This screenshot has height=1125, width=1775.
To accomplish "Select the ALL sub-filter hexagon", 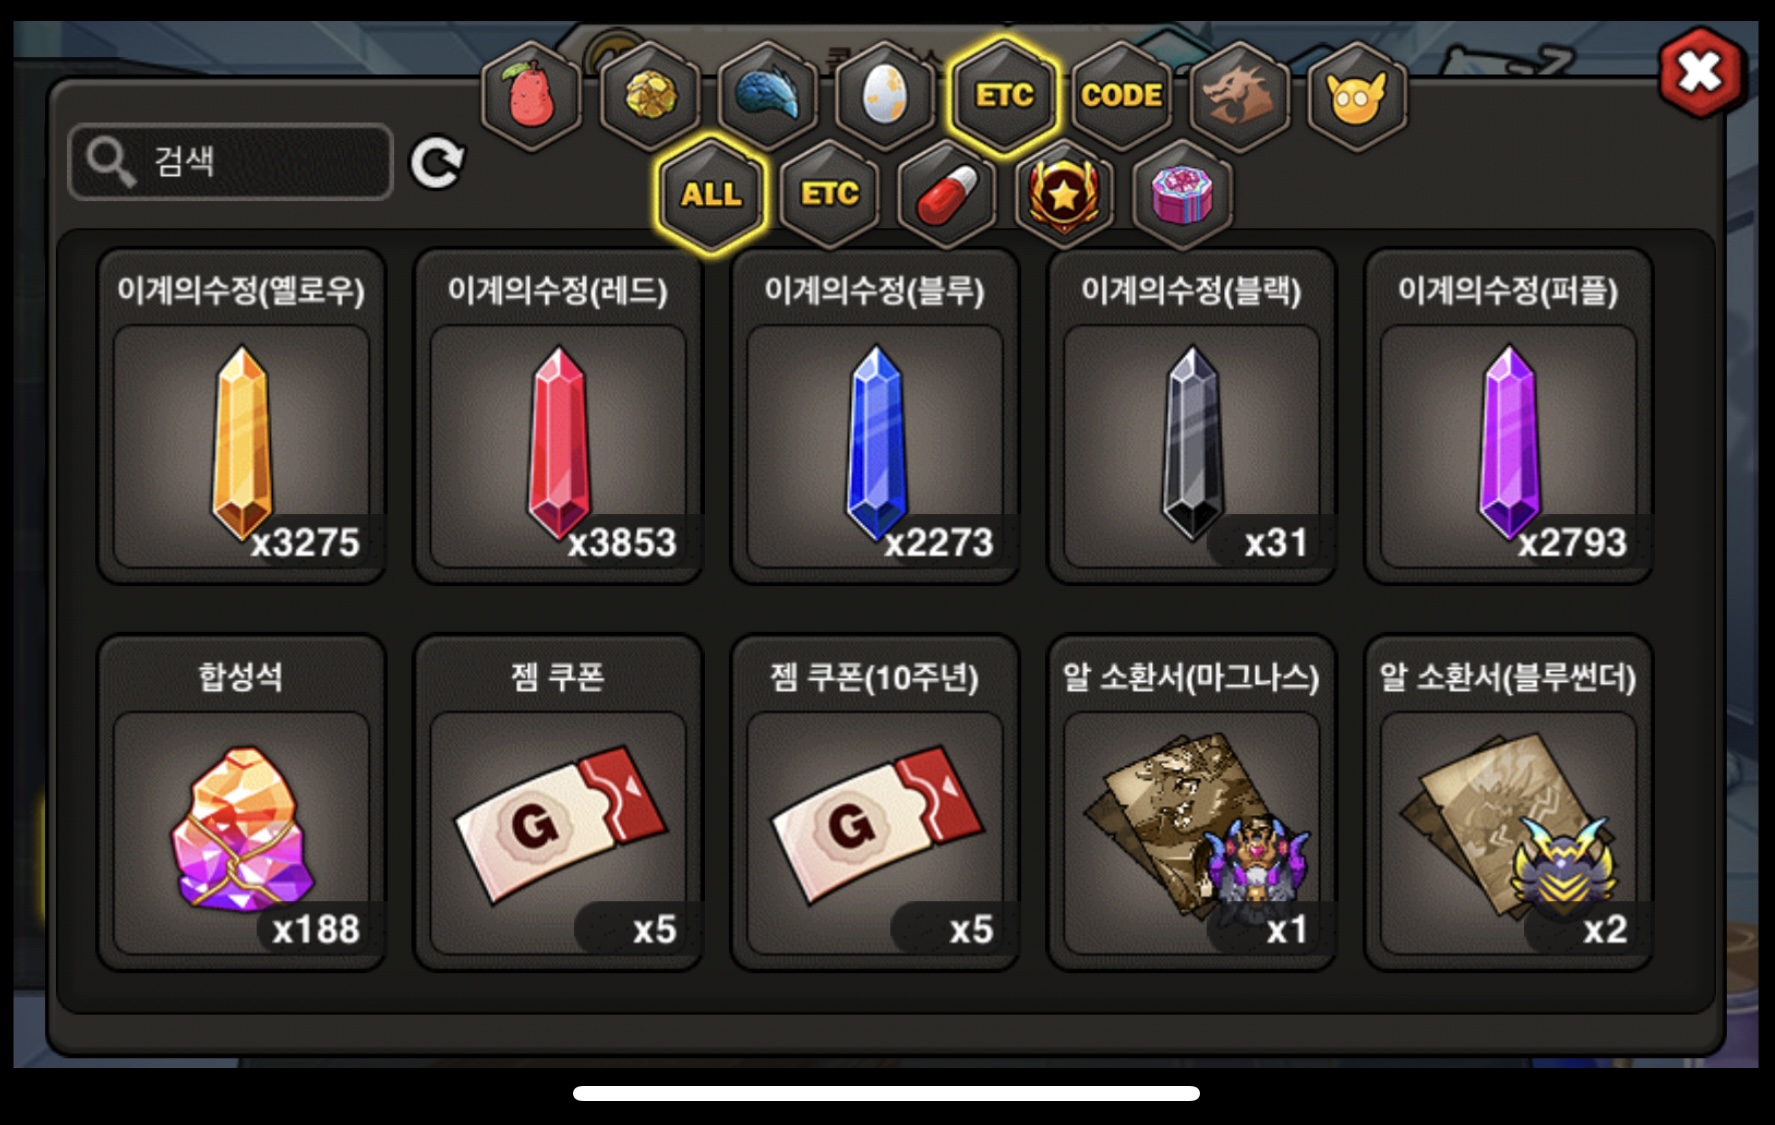I will [x=711, y=194].
